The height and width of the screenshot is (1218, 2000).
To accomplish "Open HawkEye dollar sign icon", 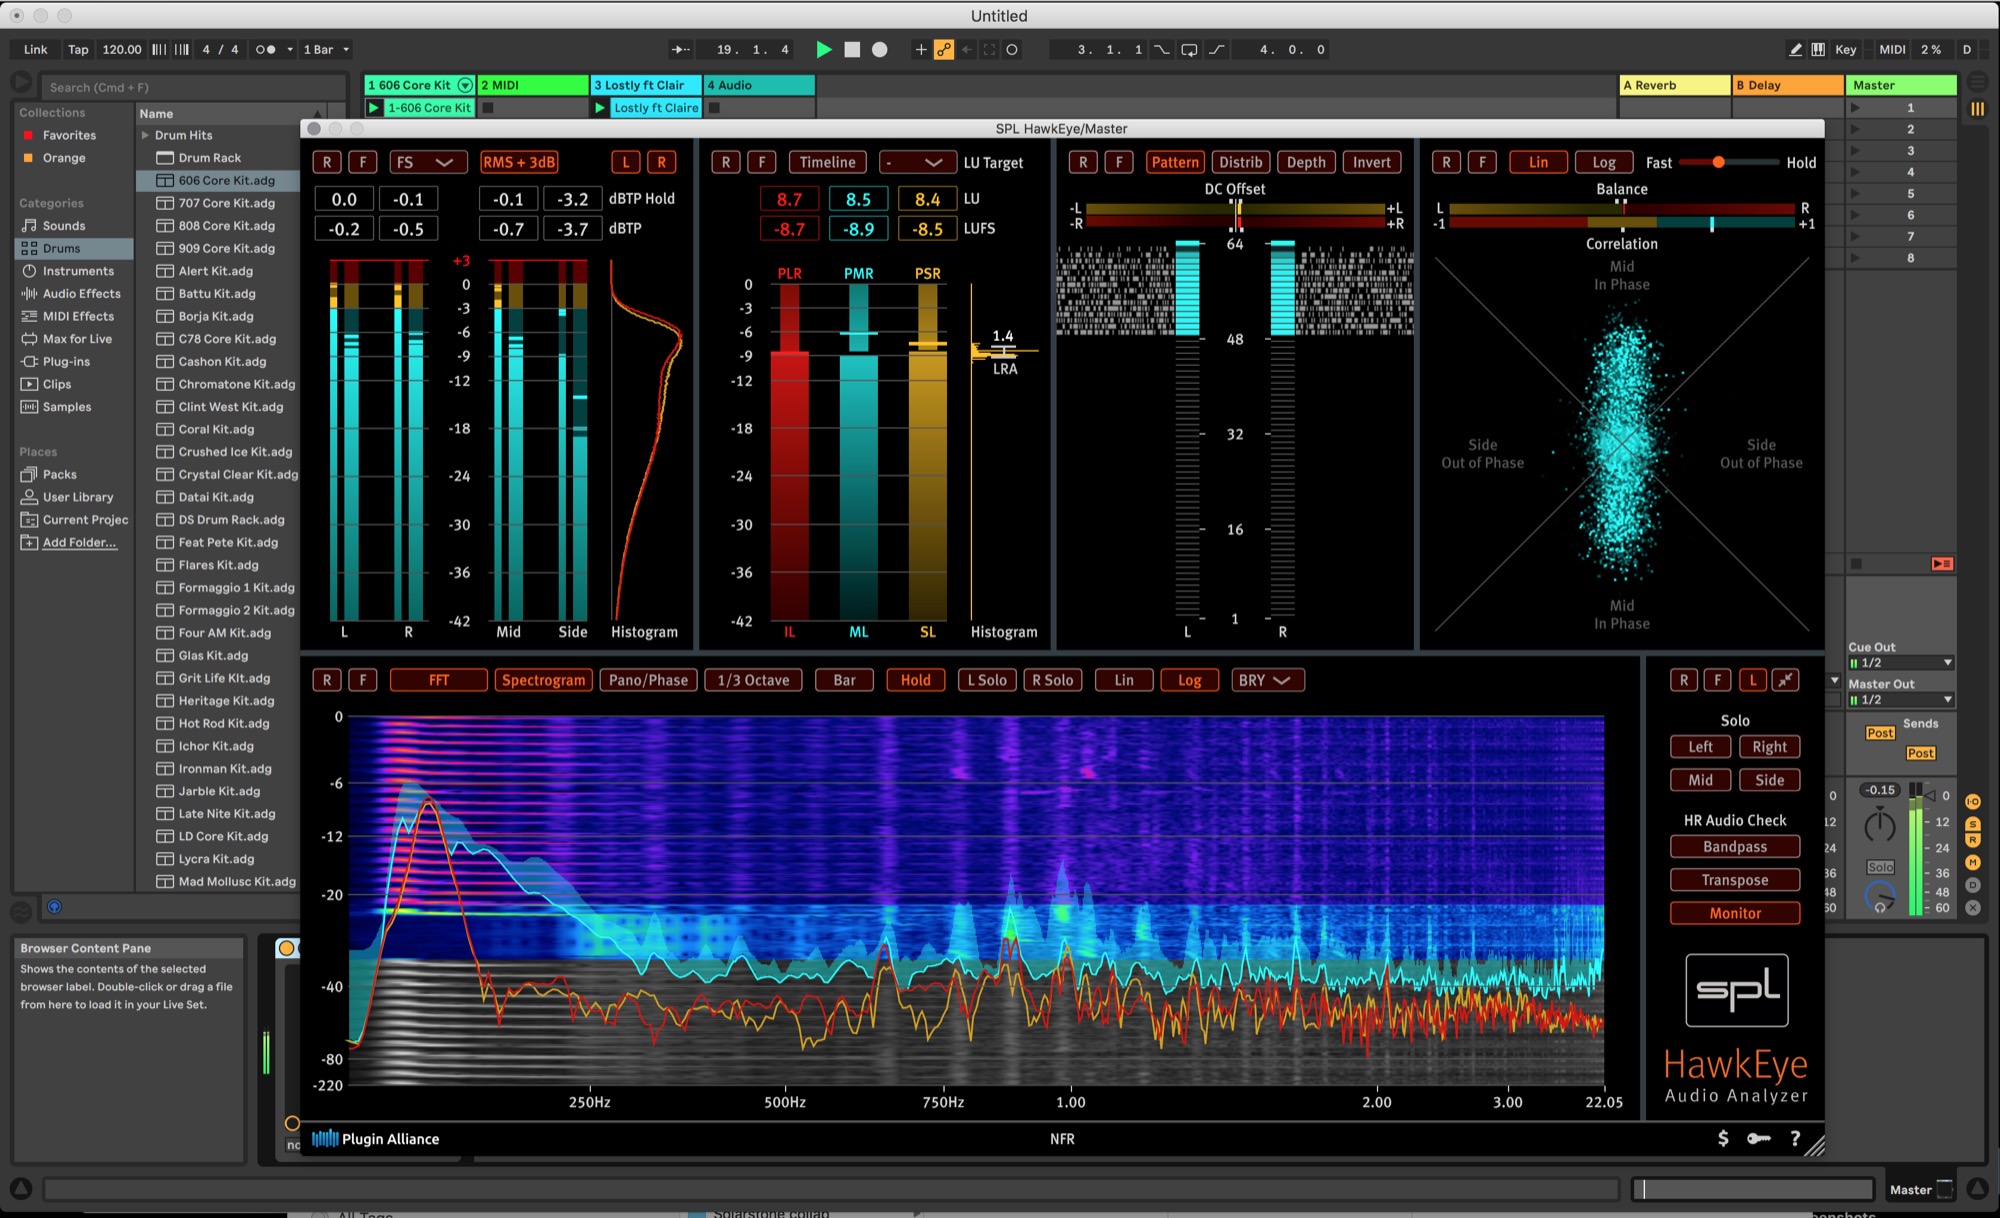I will 1723,1138.
